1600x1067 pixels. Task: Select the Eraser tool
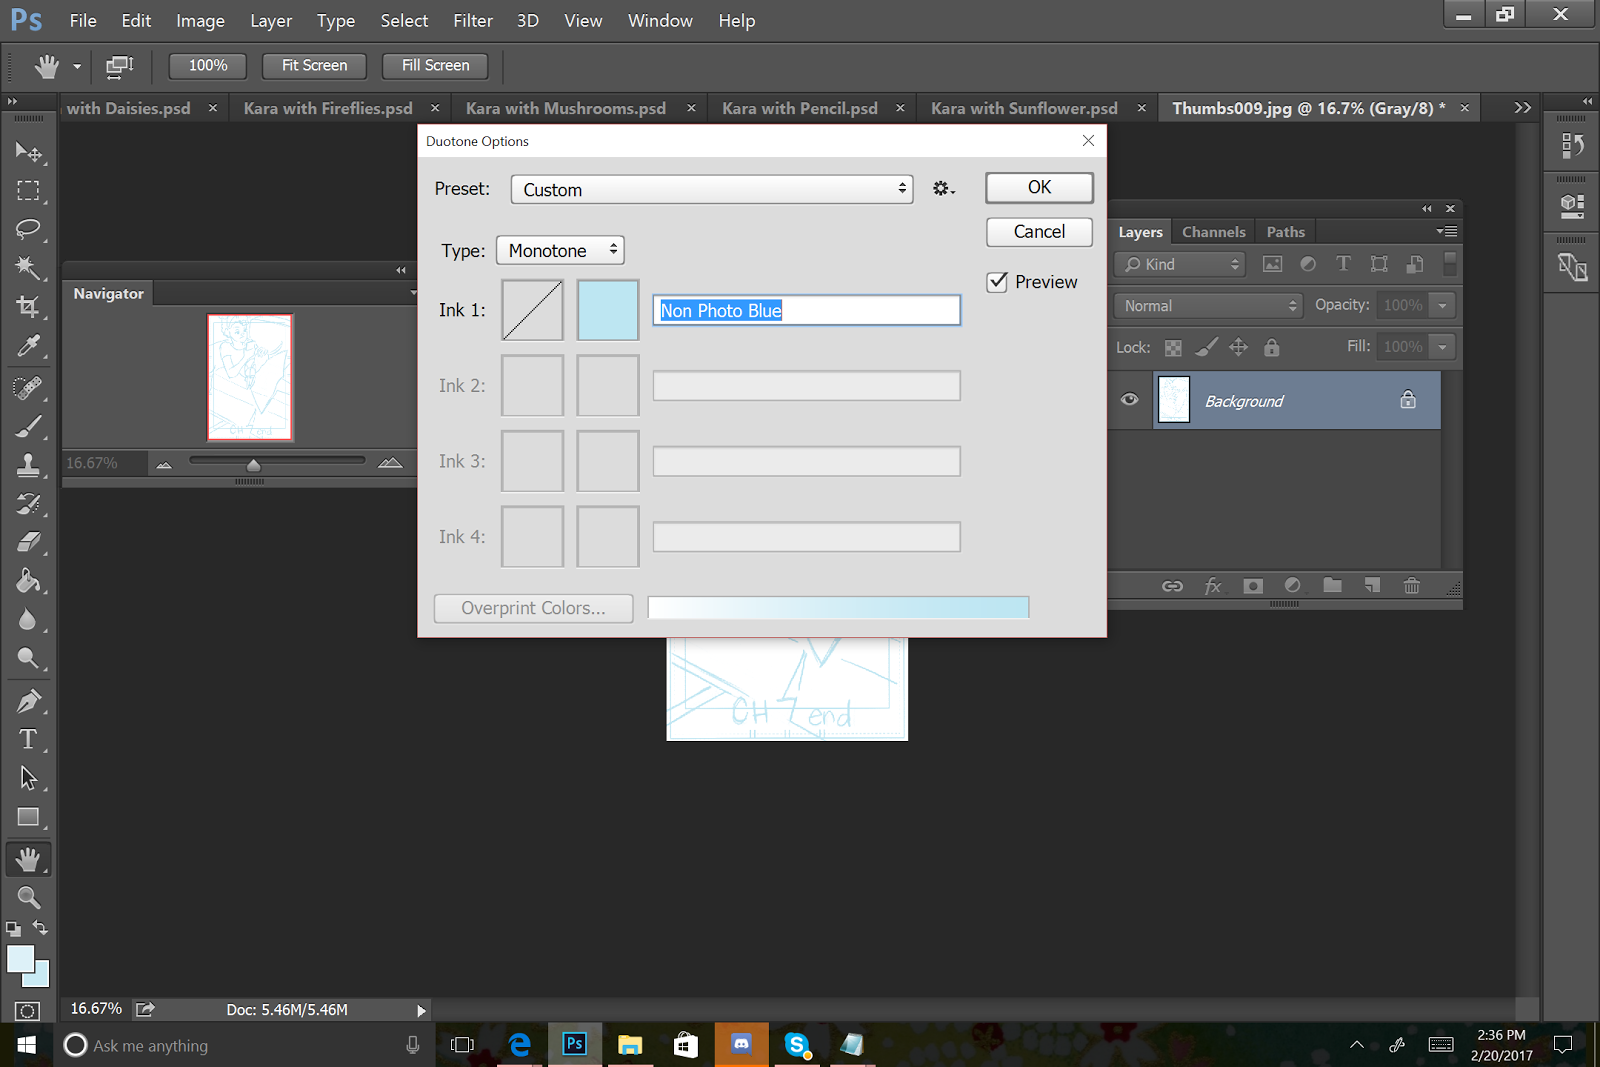tap(28, 542)
